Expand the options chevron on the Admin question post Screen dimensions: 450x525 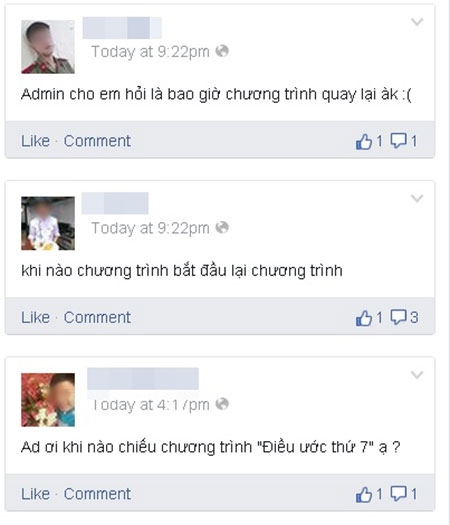(417, 22)
